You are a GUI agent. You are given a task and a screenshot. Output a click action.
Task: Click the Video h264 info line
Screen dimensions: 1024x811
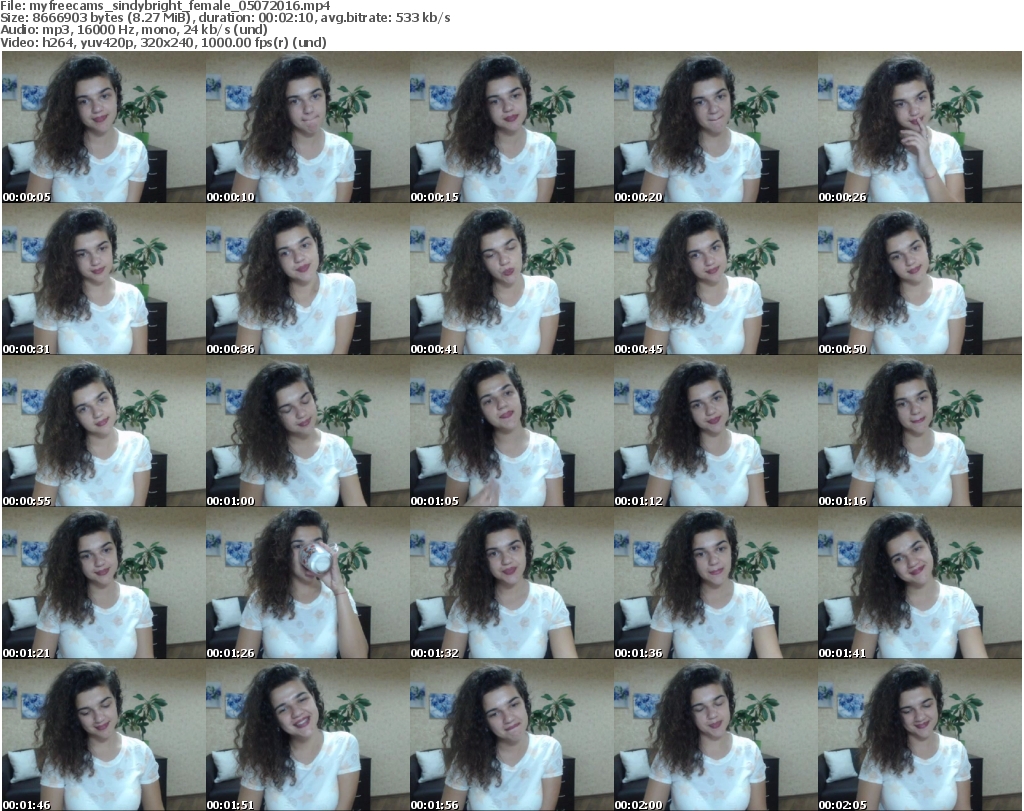point(163,42)
